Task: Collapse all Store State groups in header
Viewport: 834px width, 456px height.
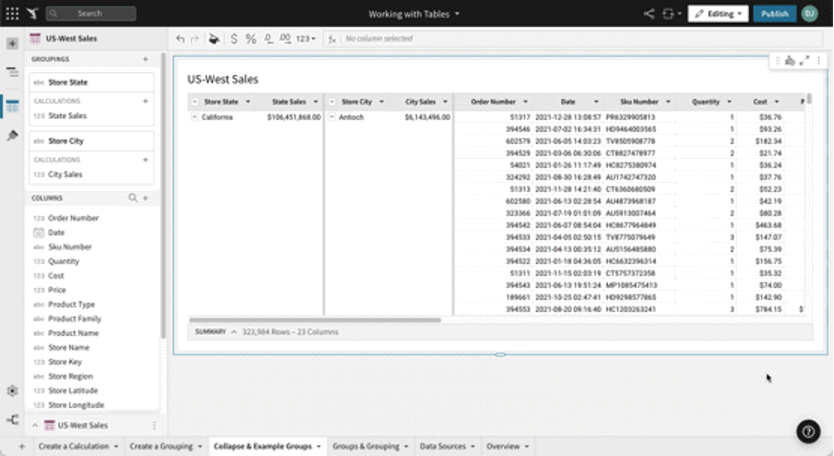Action: tap(194, 101)
